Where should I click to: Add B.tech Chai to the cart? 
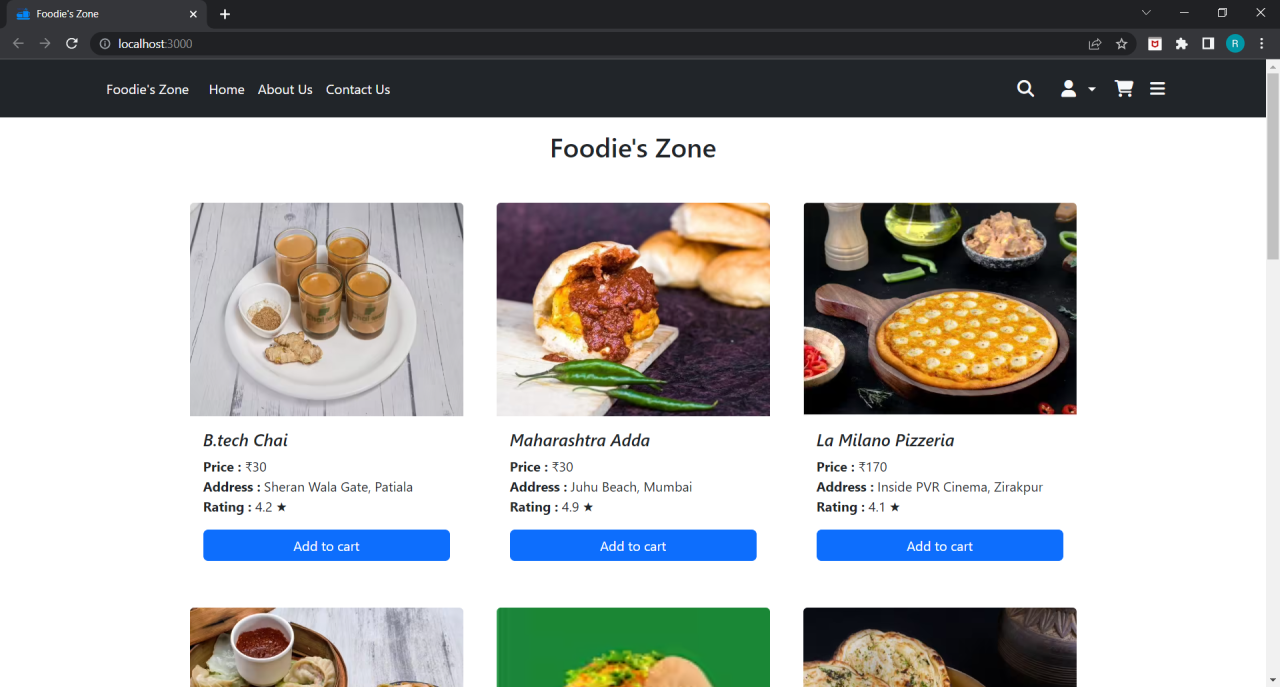[326, 545]
